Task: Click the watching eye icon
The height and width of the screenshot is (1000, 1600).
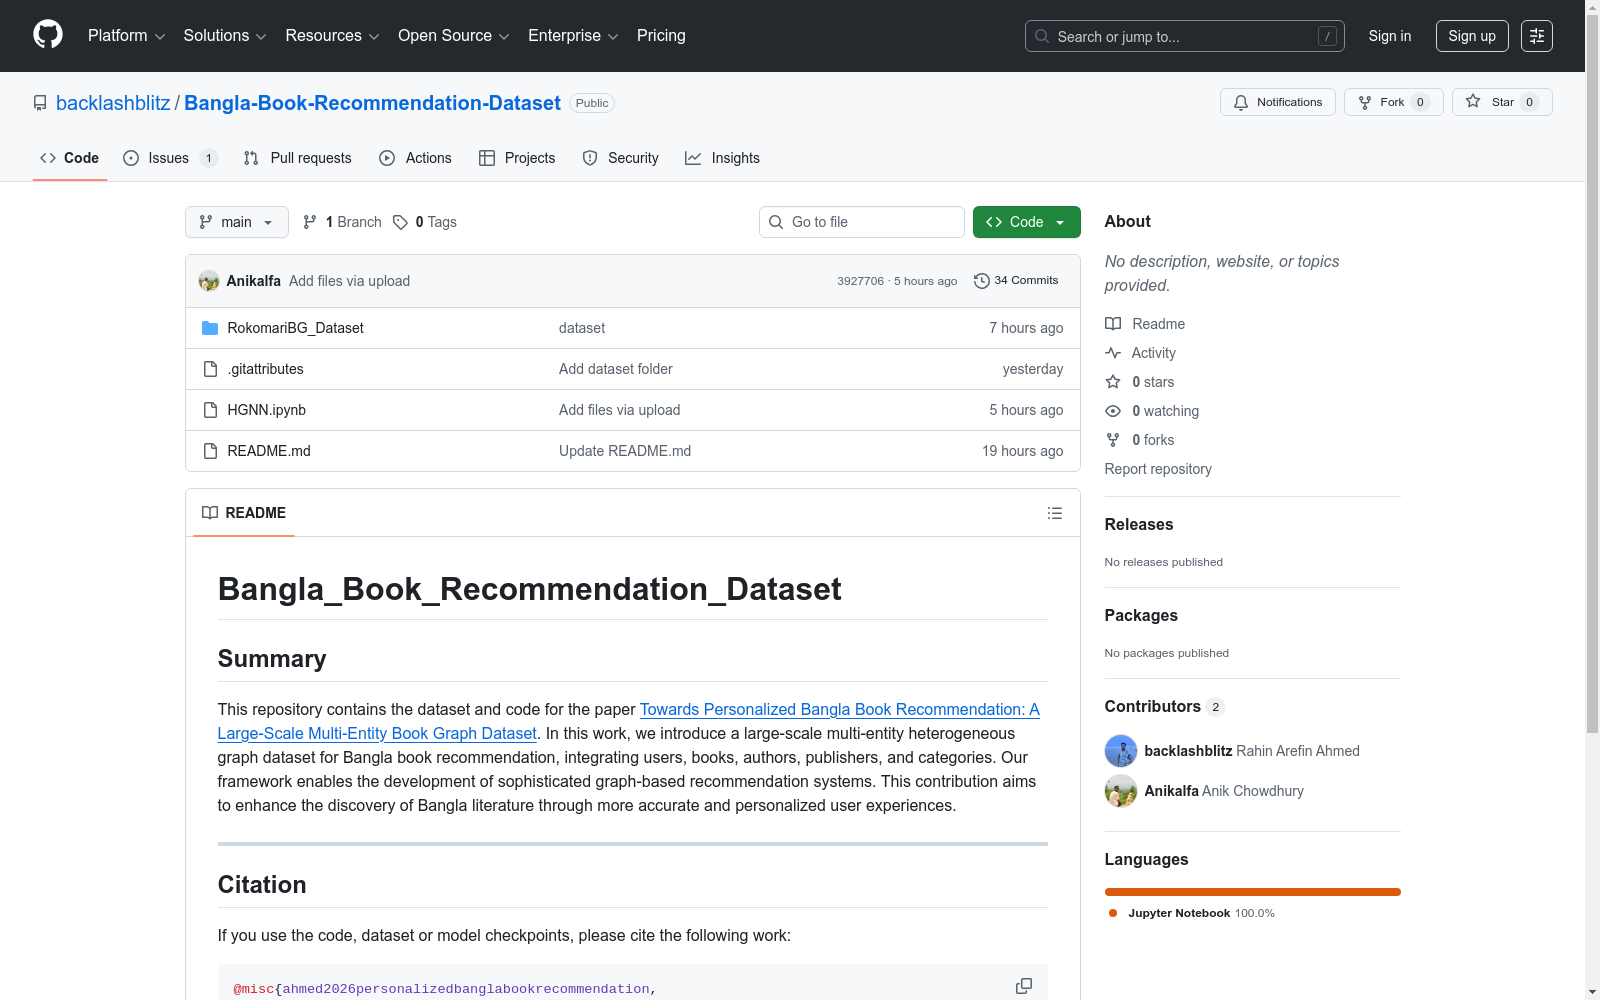Action: [1113, 411]
